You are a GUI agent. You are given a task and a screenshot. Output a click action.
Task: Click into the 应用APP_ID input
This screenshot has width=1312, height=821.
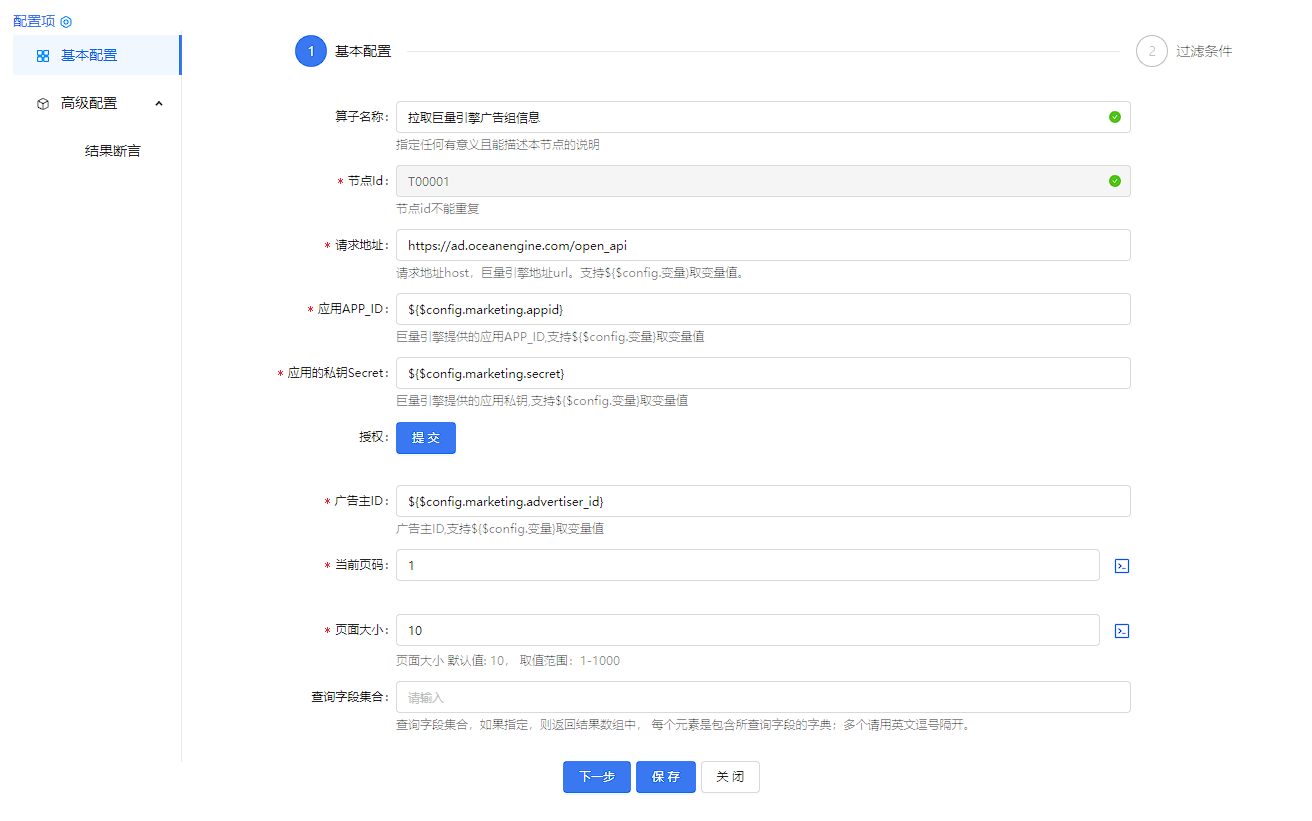(x=762, y=309)
